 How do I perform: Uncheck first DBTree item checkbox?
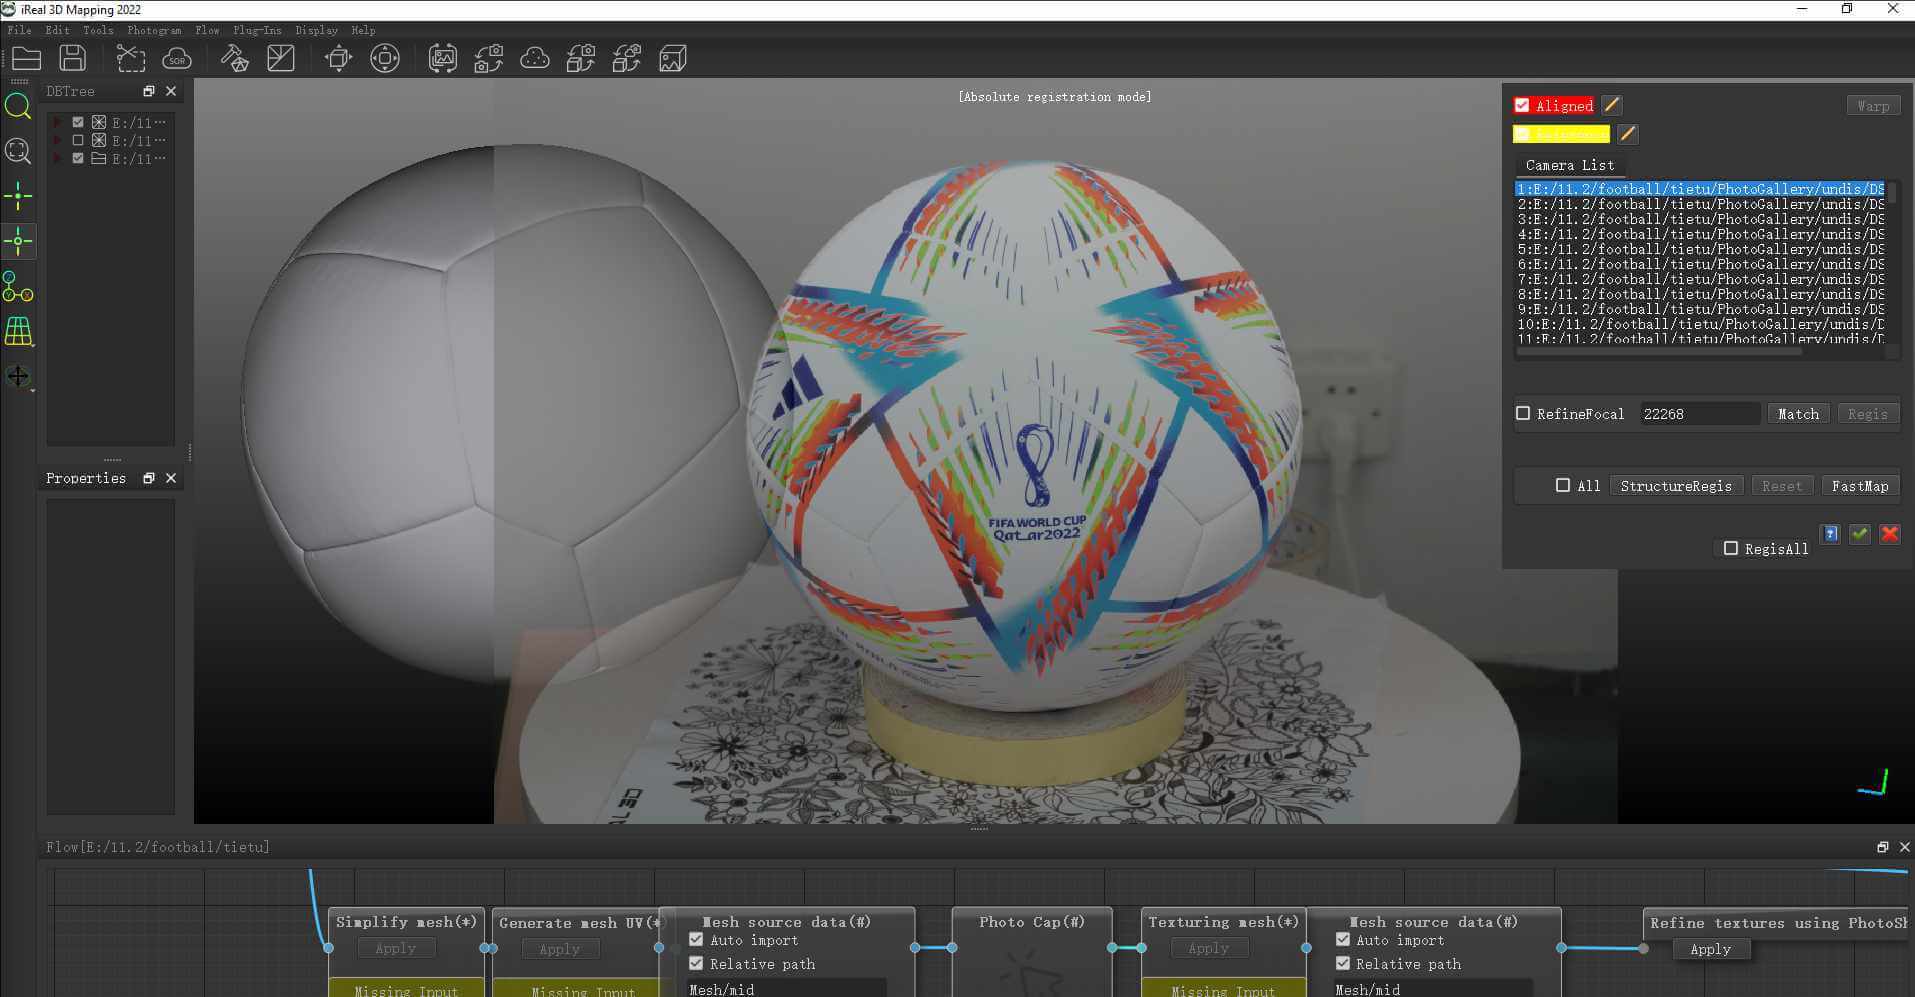(x=78, y=122)
